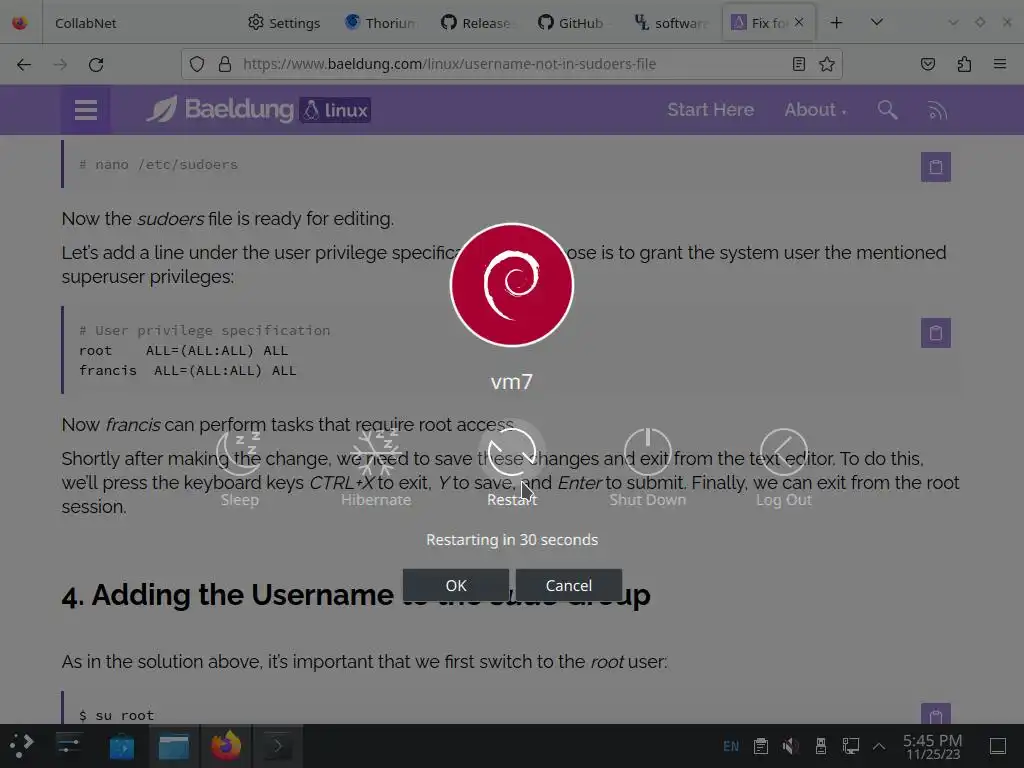1024x768 pixels.
Task: Click the show desktop button
Action: (998, 746)
